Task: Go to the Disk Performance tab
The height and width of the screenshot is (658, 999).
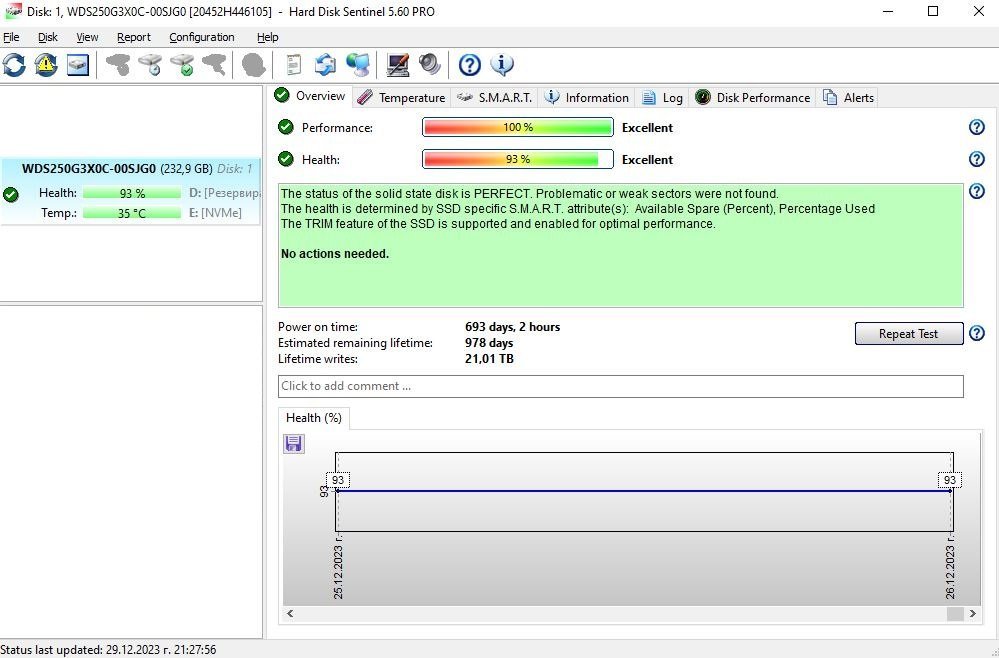Action: (x=752, y=97)
